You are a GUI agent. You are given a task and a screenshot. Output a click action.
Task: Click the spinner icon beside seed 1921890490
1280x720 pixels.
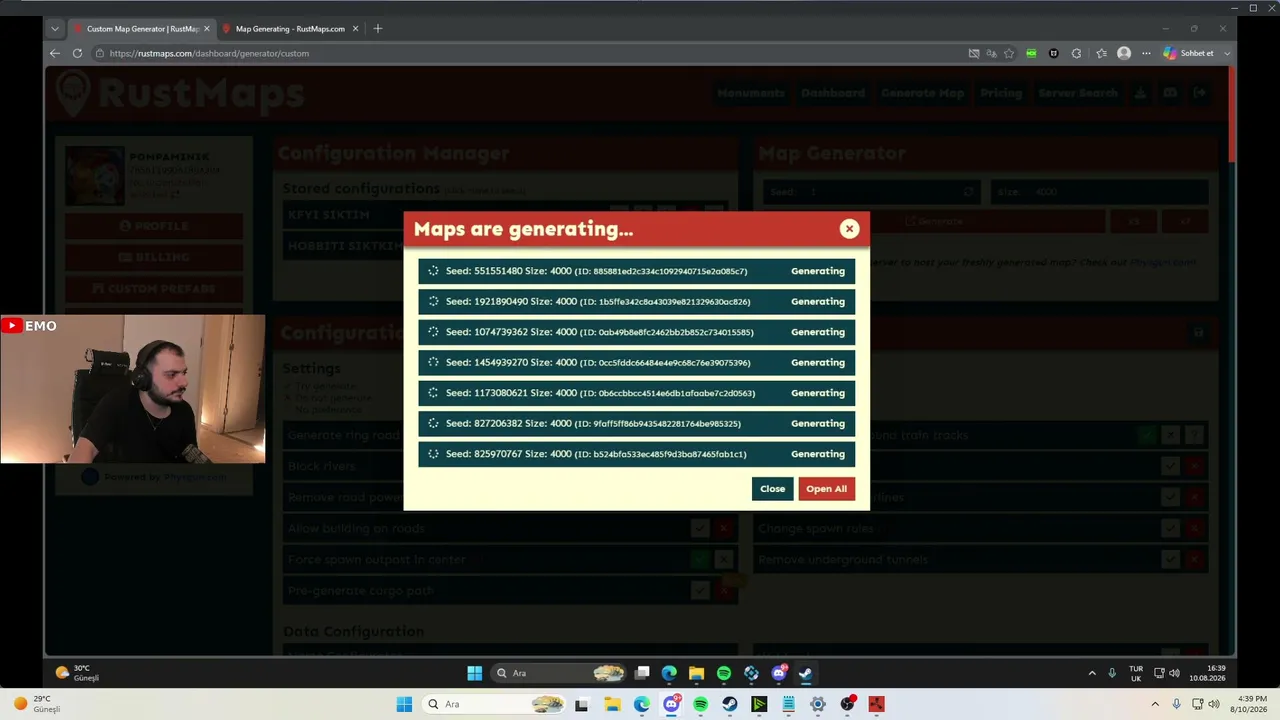tap(433, 301)
